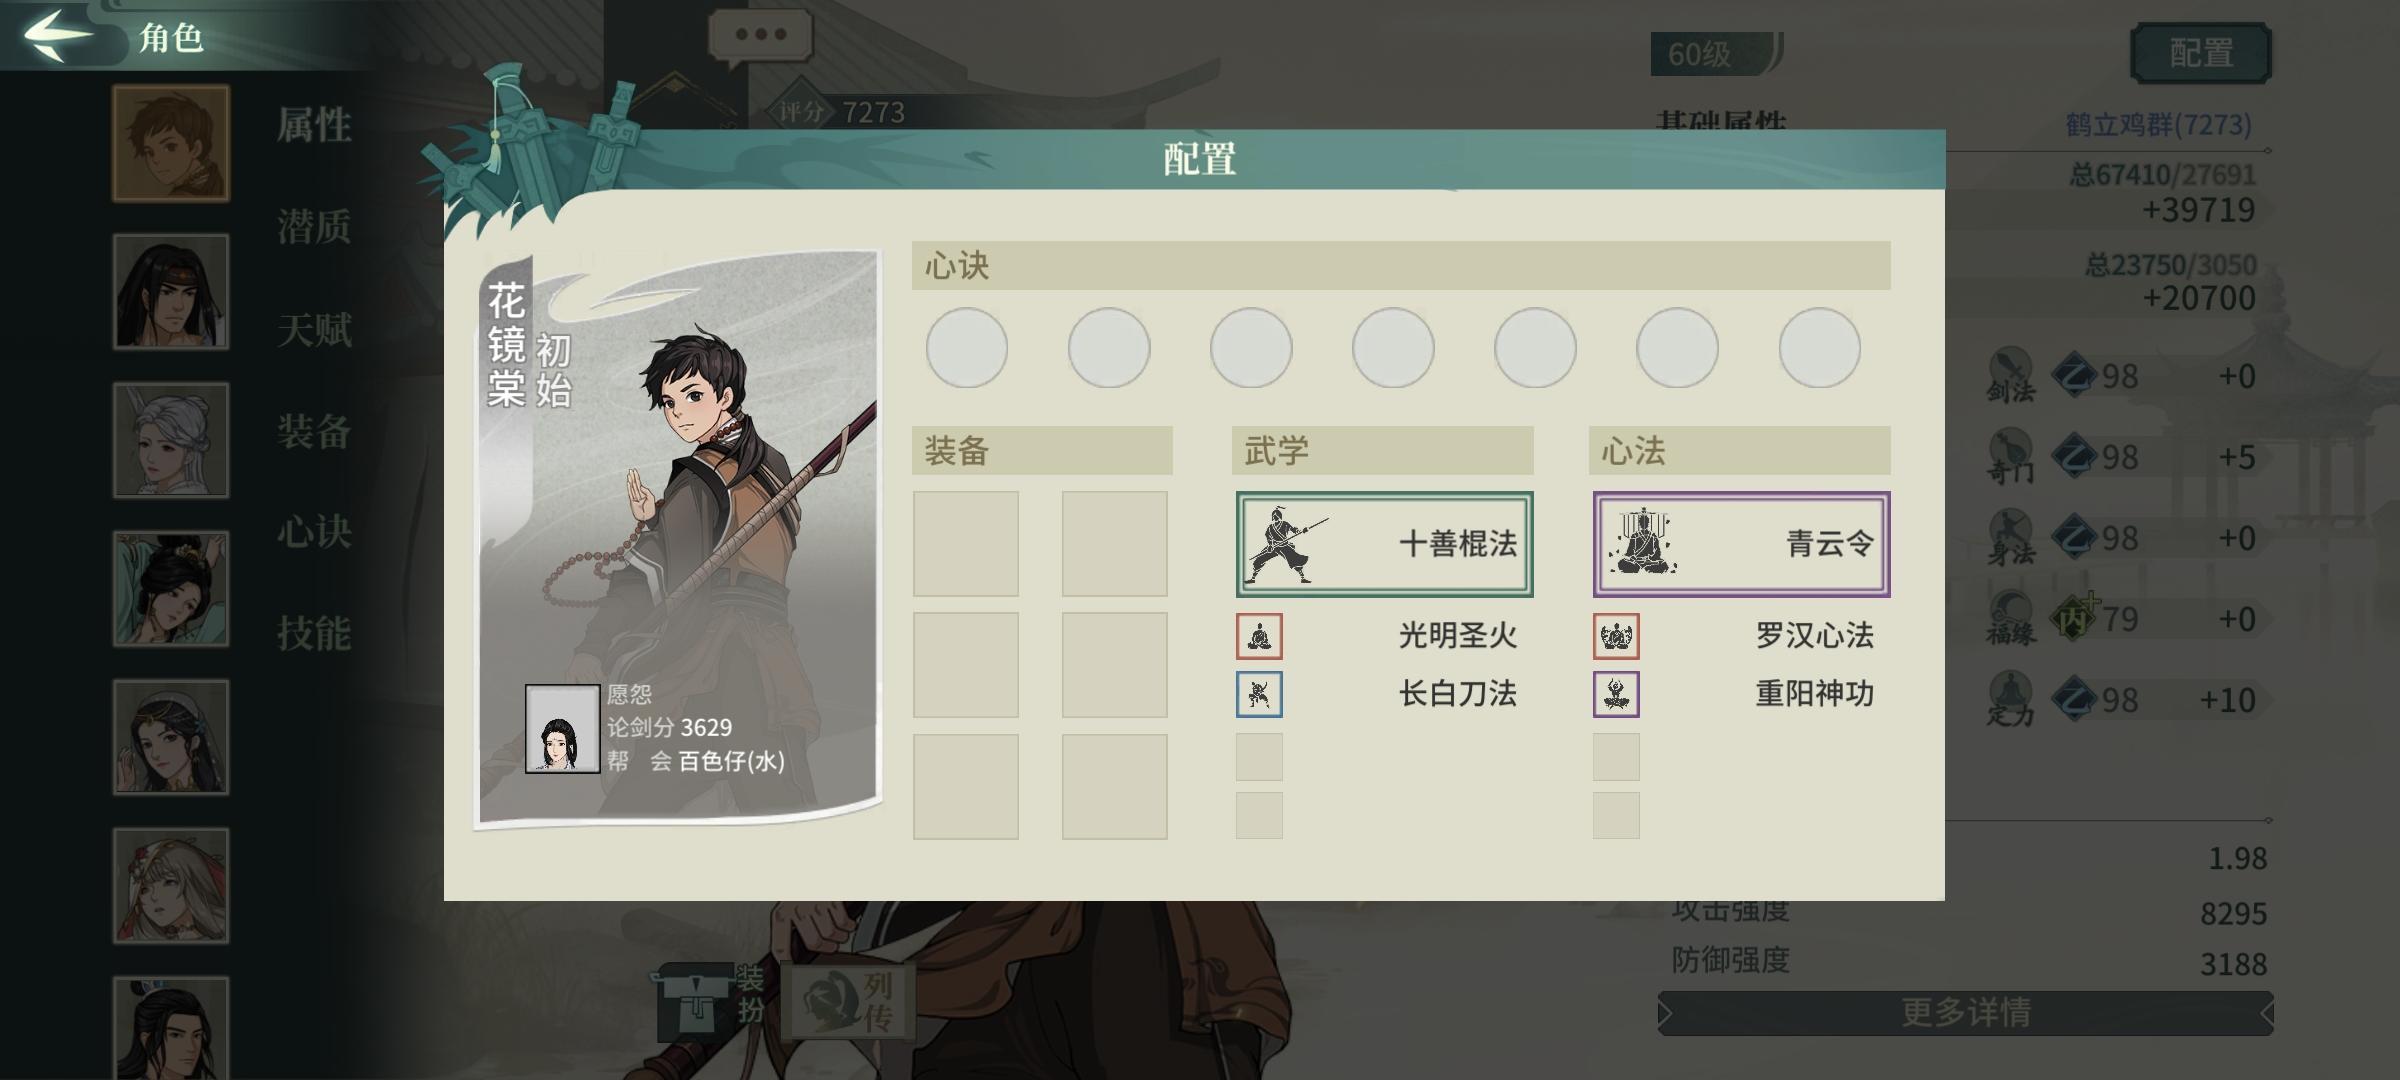Click the 罗汉心法 skill icon
Image resolution: width=2400 pixels, height=1080 pixels.
click(1616, 636)
